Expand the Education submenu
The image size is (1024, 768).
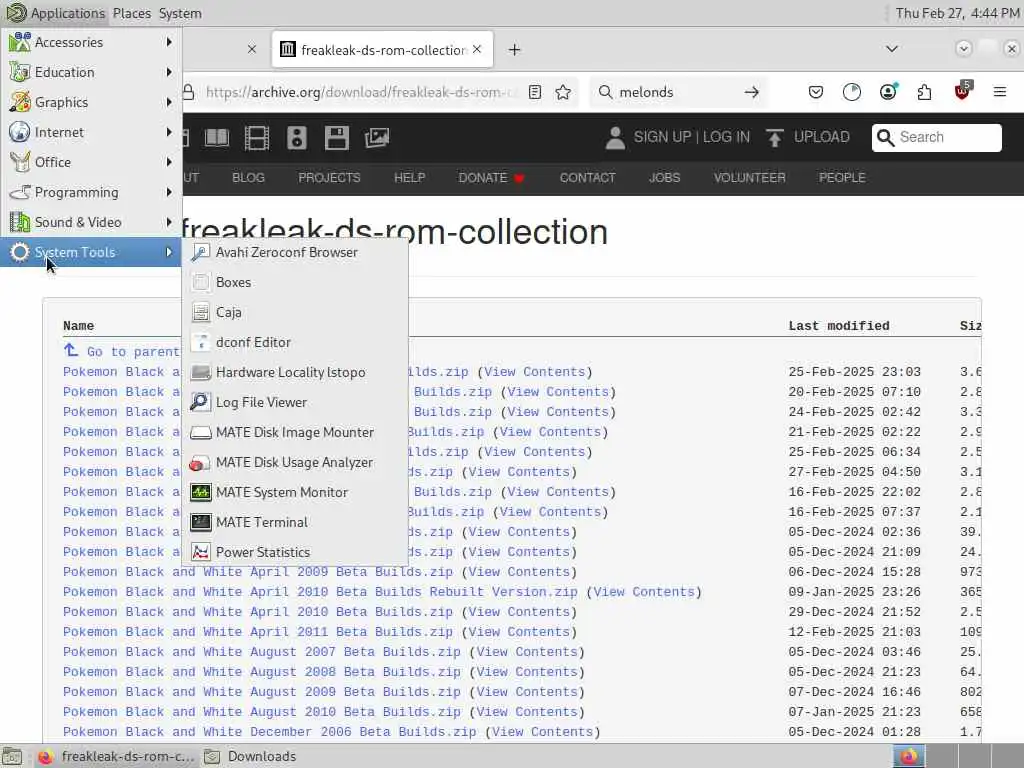(x=91, y=72)
